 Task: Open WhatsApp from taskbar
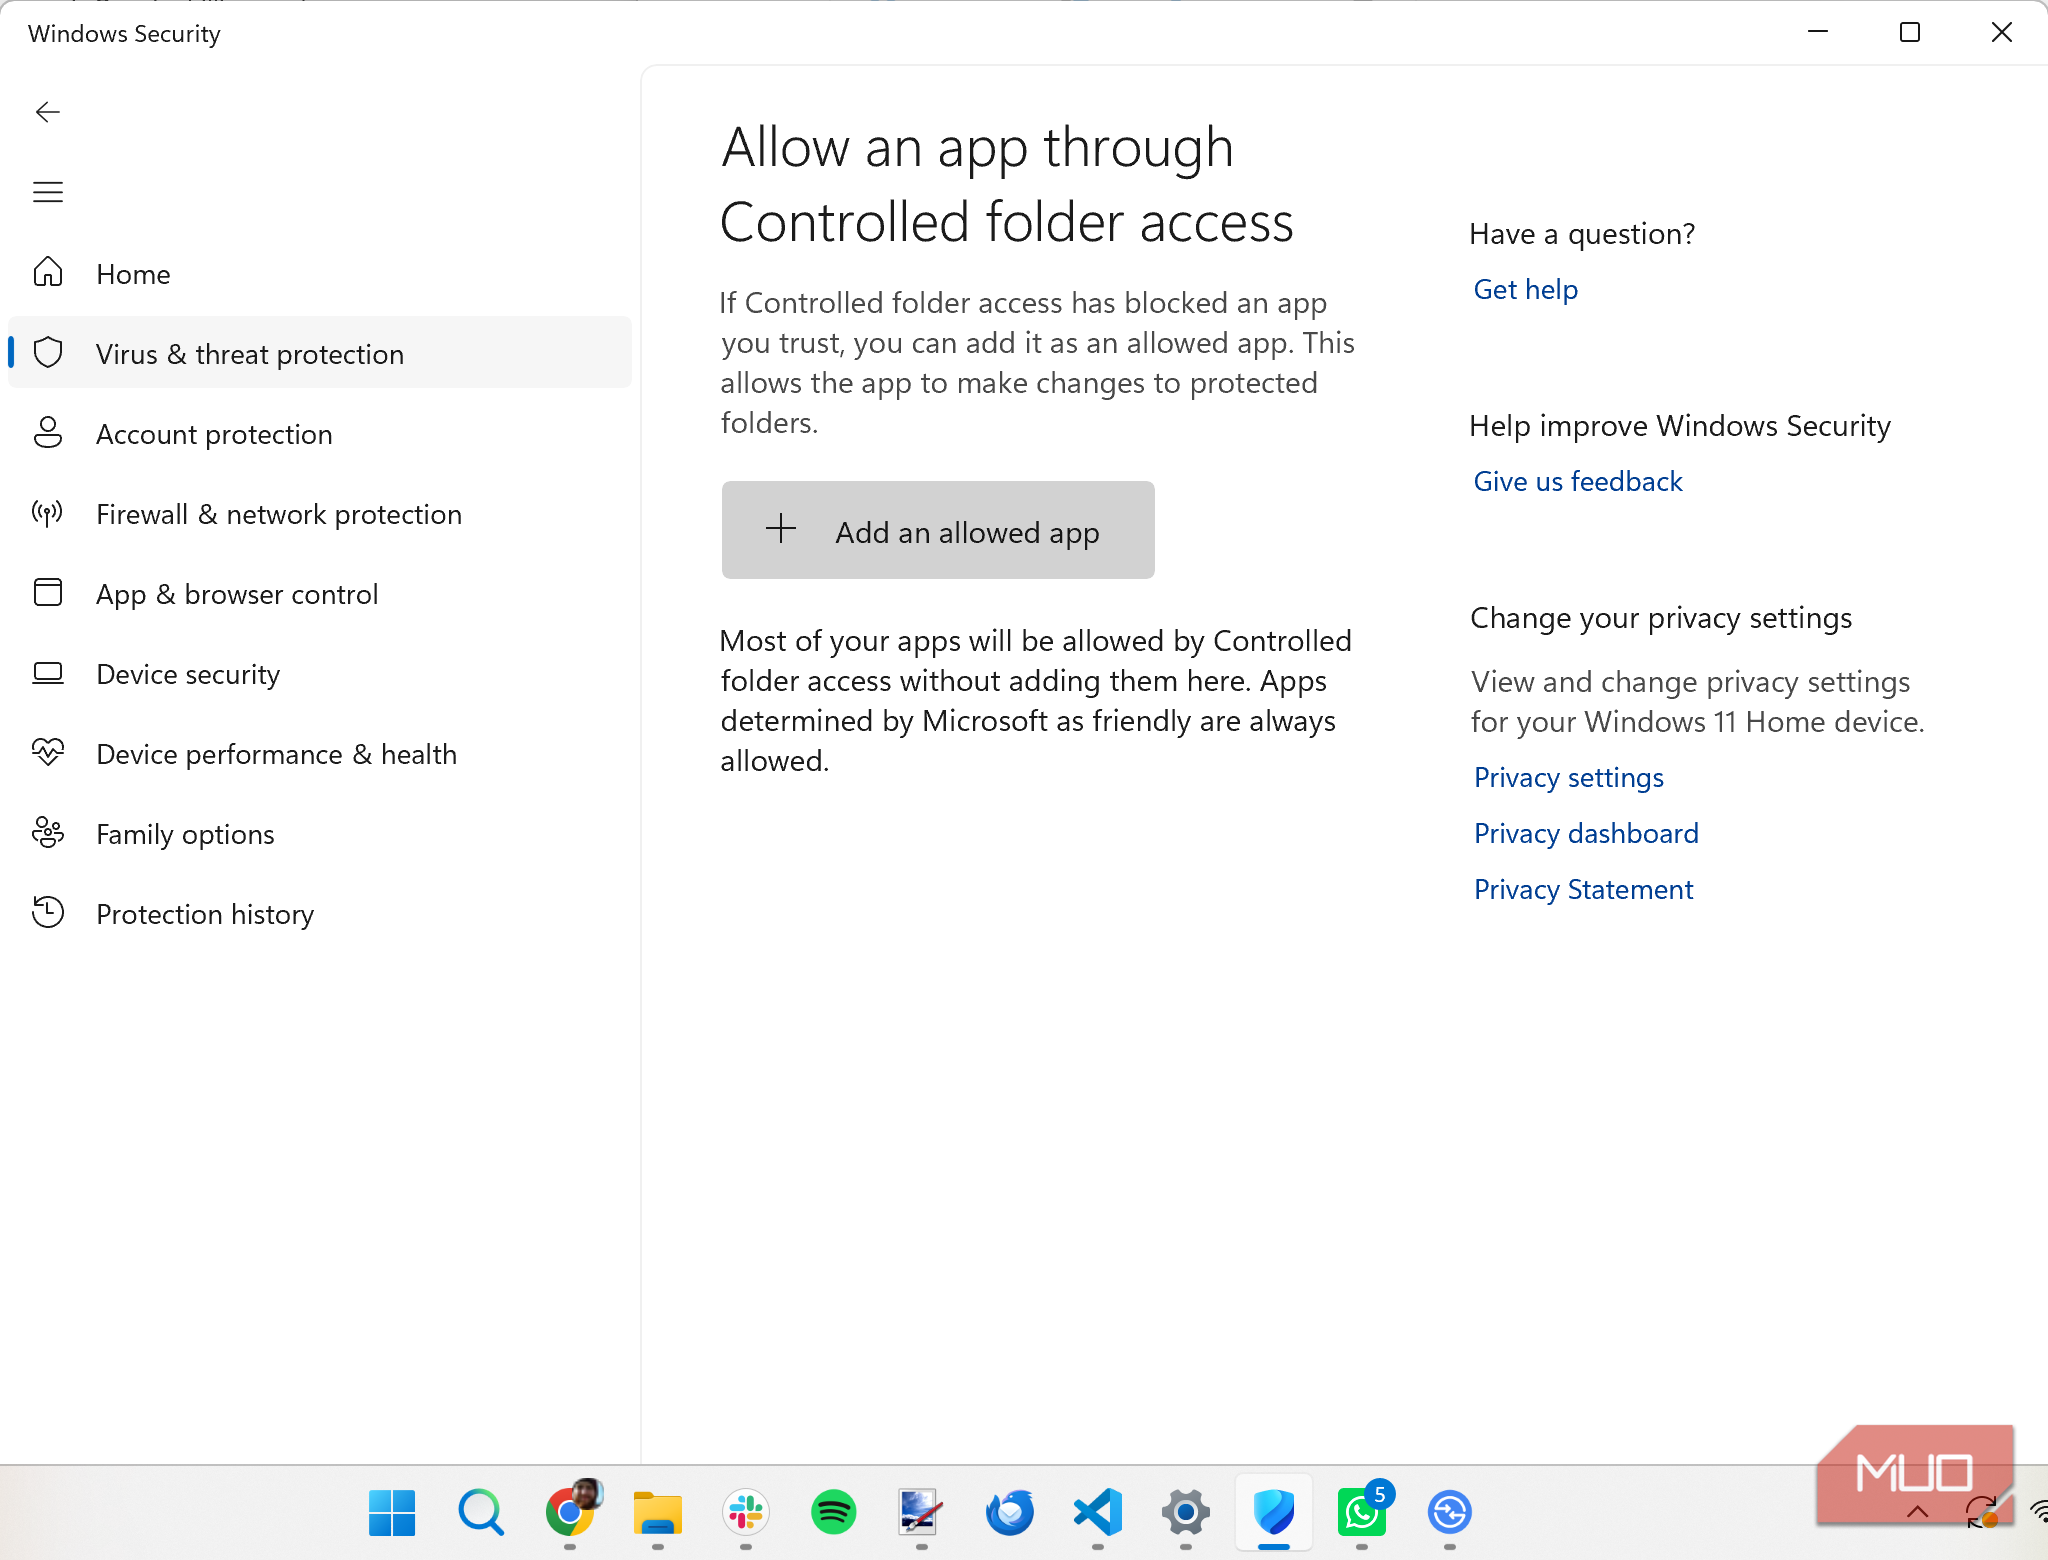[1362, 1512]
